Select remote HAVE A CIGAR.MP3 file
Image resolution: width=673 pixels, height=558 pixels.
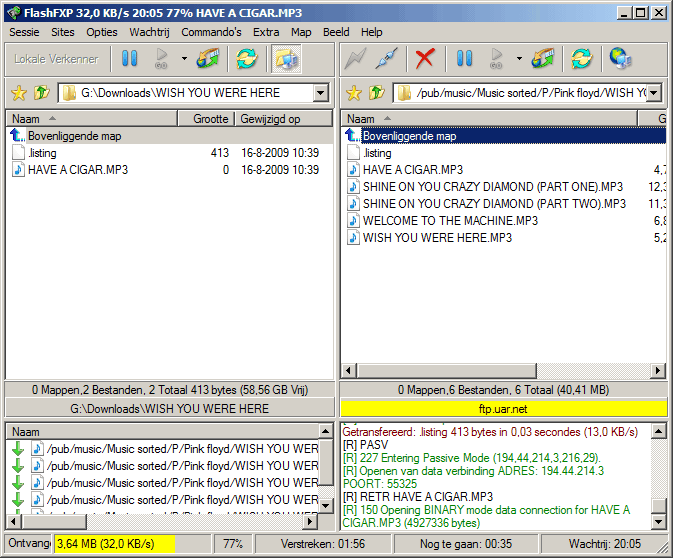pos(504,170)
